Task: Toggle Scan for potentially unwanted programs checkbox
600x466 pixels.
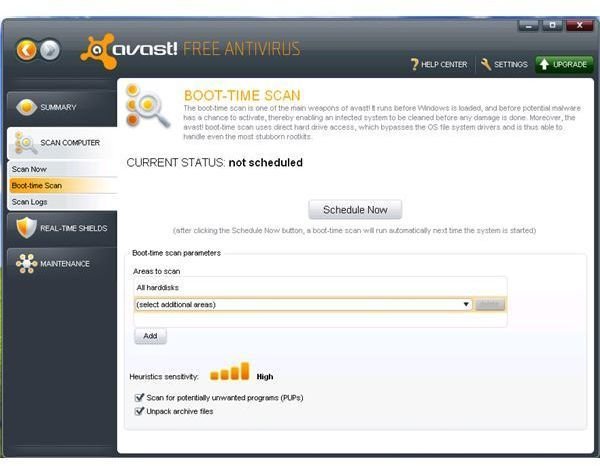Action: pos(139,398)
